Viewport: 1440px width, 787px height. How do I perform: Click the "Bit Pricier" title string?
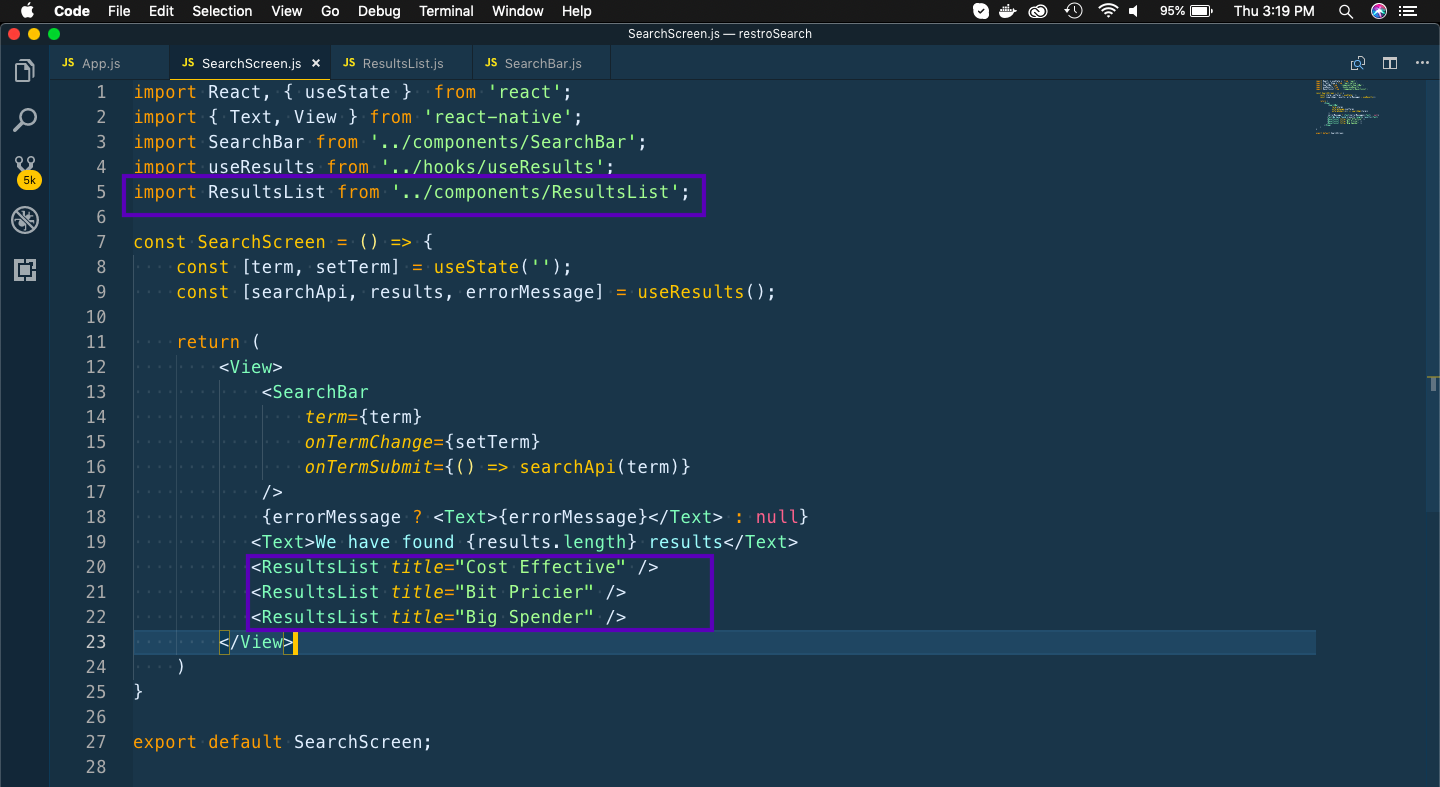pos(525,592)
